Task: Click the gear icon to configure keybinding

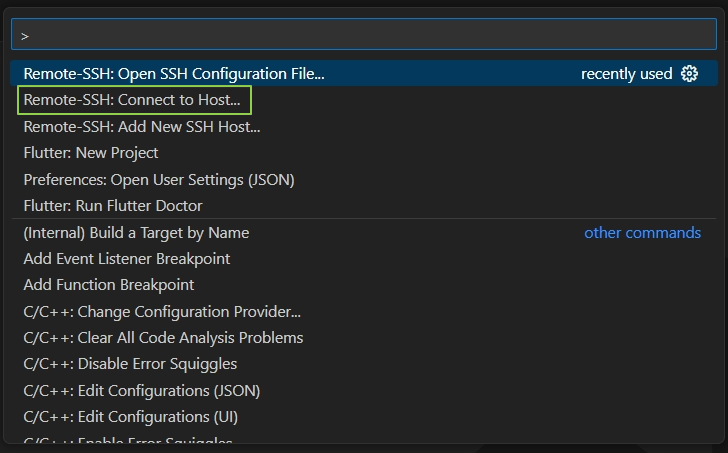Action: pyautogui.click(x=689, y=73)
